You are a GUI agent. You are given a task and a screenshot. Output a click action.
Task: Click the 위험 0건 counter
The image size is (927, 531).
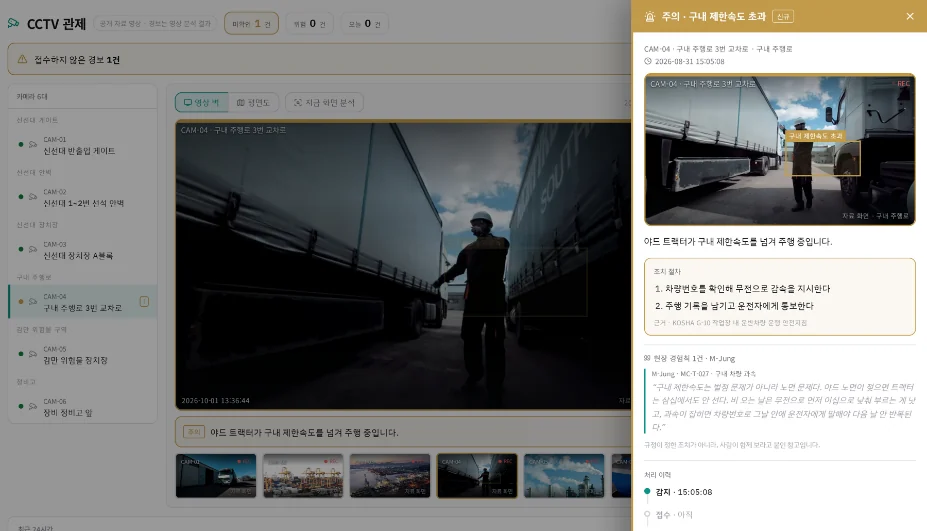pyautogui.click(x=310, y=24)
